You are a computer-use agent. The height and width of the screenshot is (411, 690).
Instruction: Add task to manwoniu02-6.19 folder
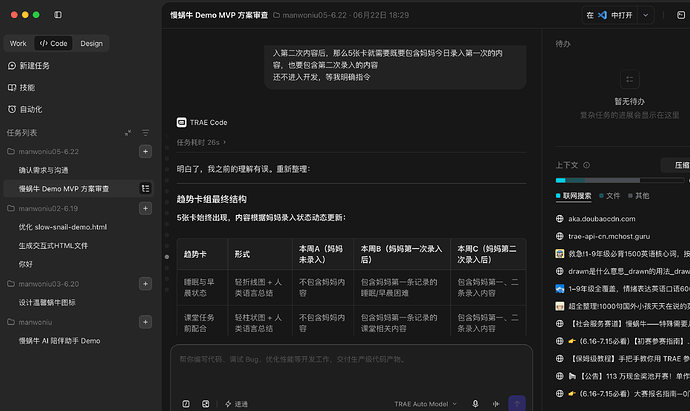coord(145,208)
